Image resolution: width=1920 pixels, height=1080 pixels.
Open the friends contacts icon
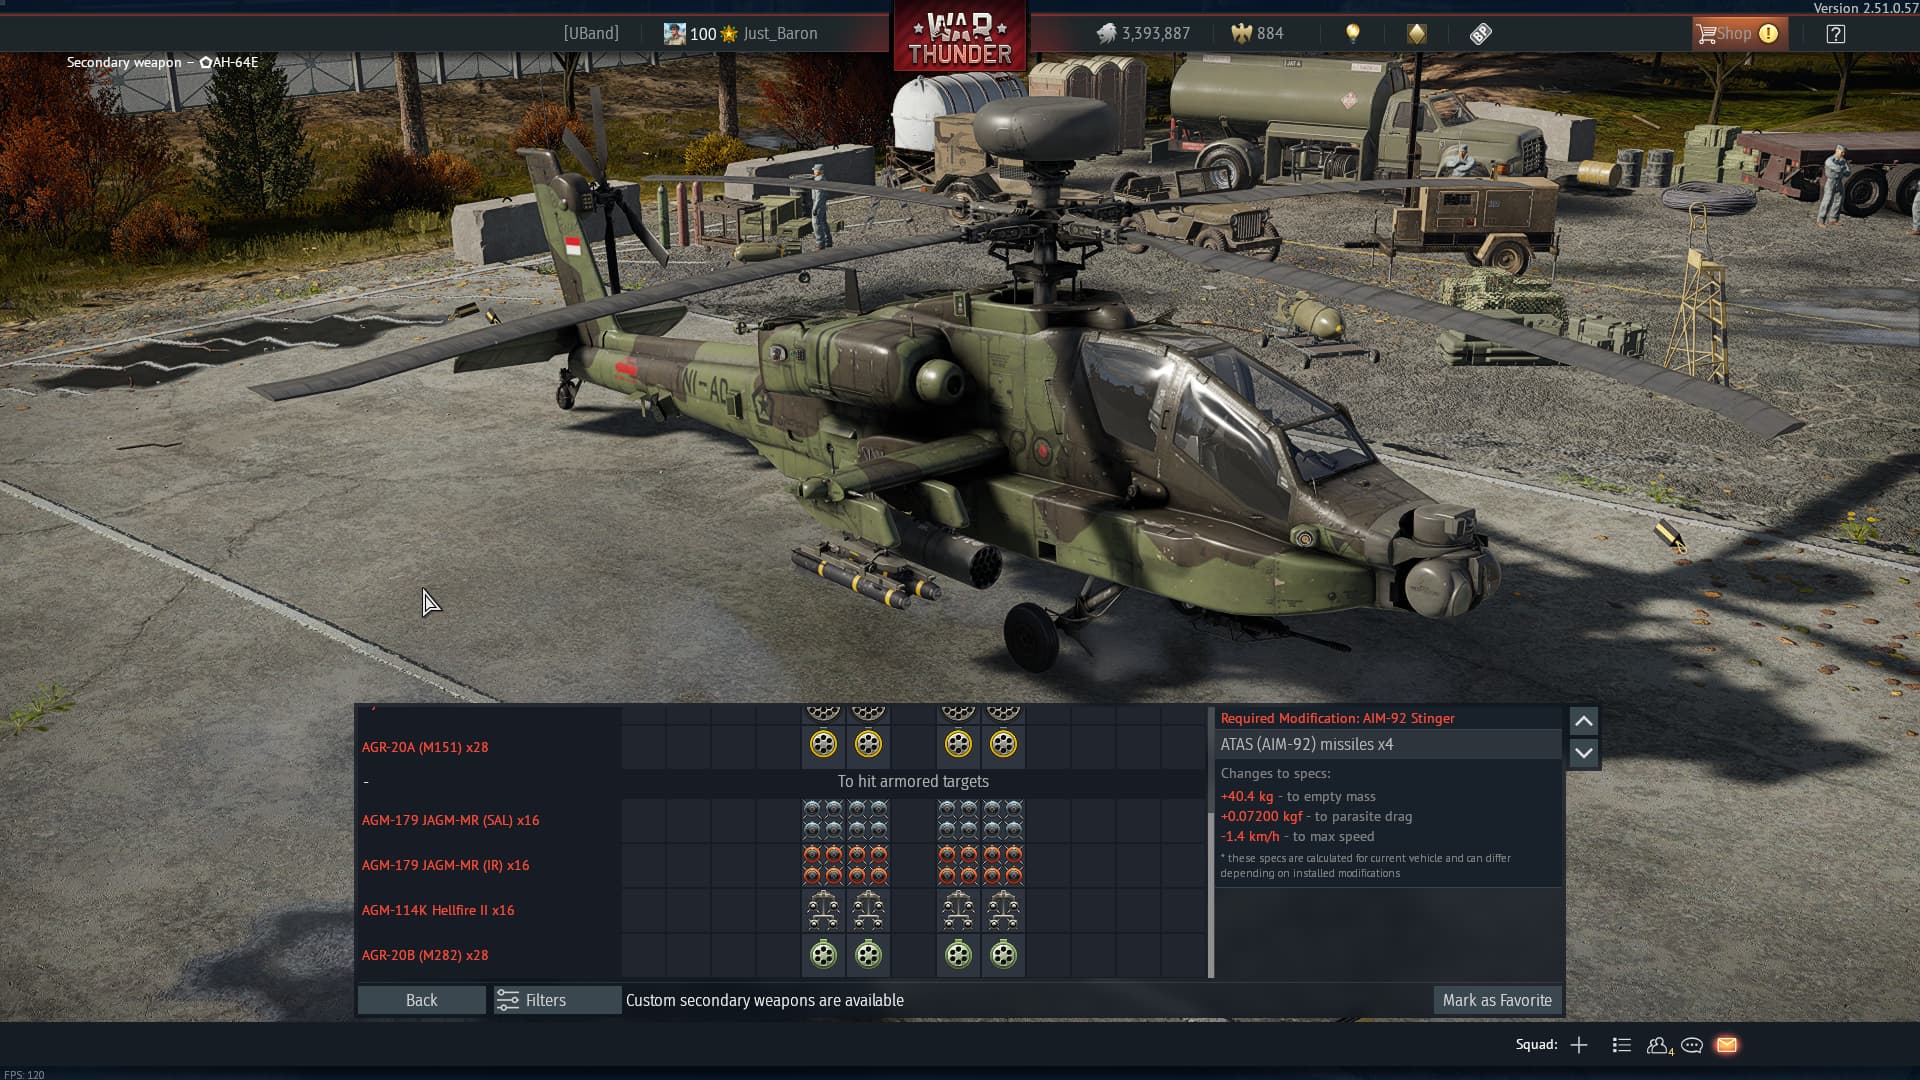(x=1658, y=1045)
